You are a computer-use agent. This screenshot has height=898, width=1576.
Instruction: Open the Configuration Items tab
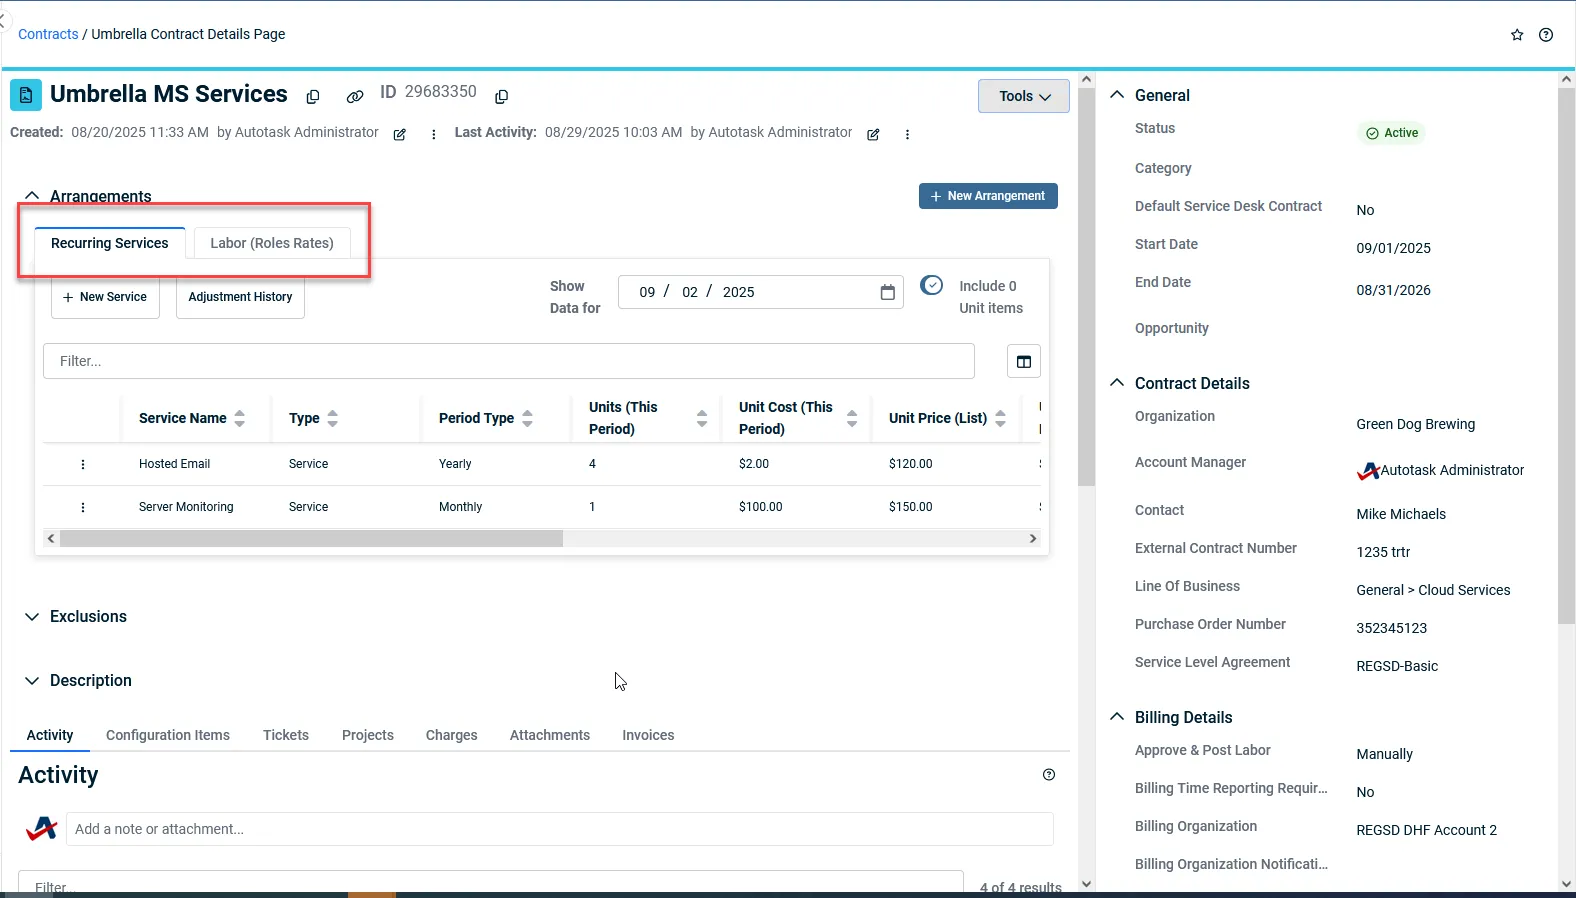point(168,735)
